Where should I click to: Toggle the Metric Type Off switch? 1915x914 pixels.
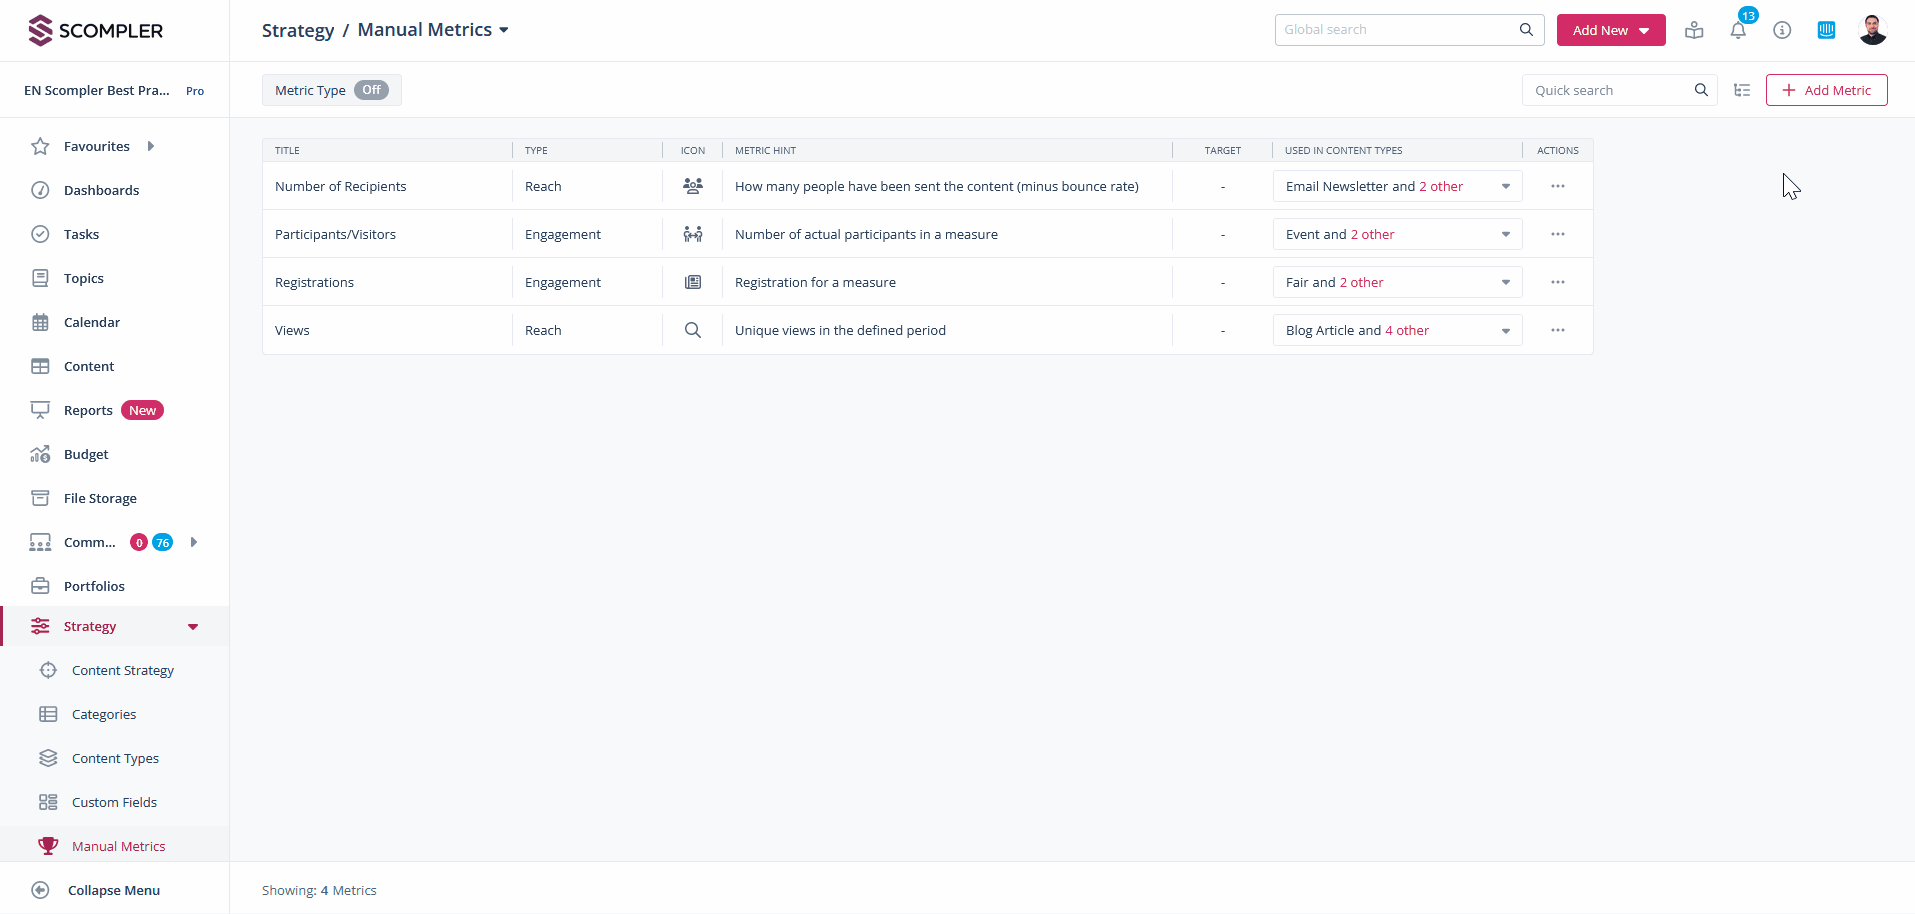(x=371, y=90)
